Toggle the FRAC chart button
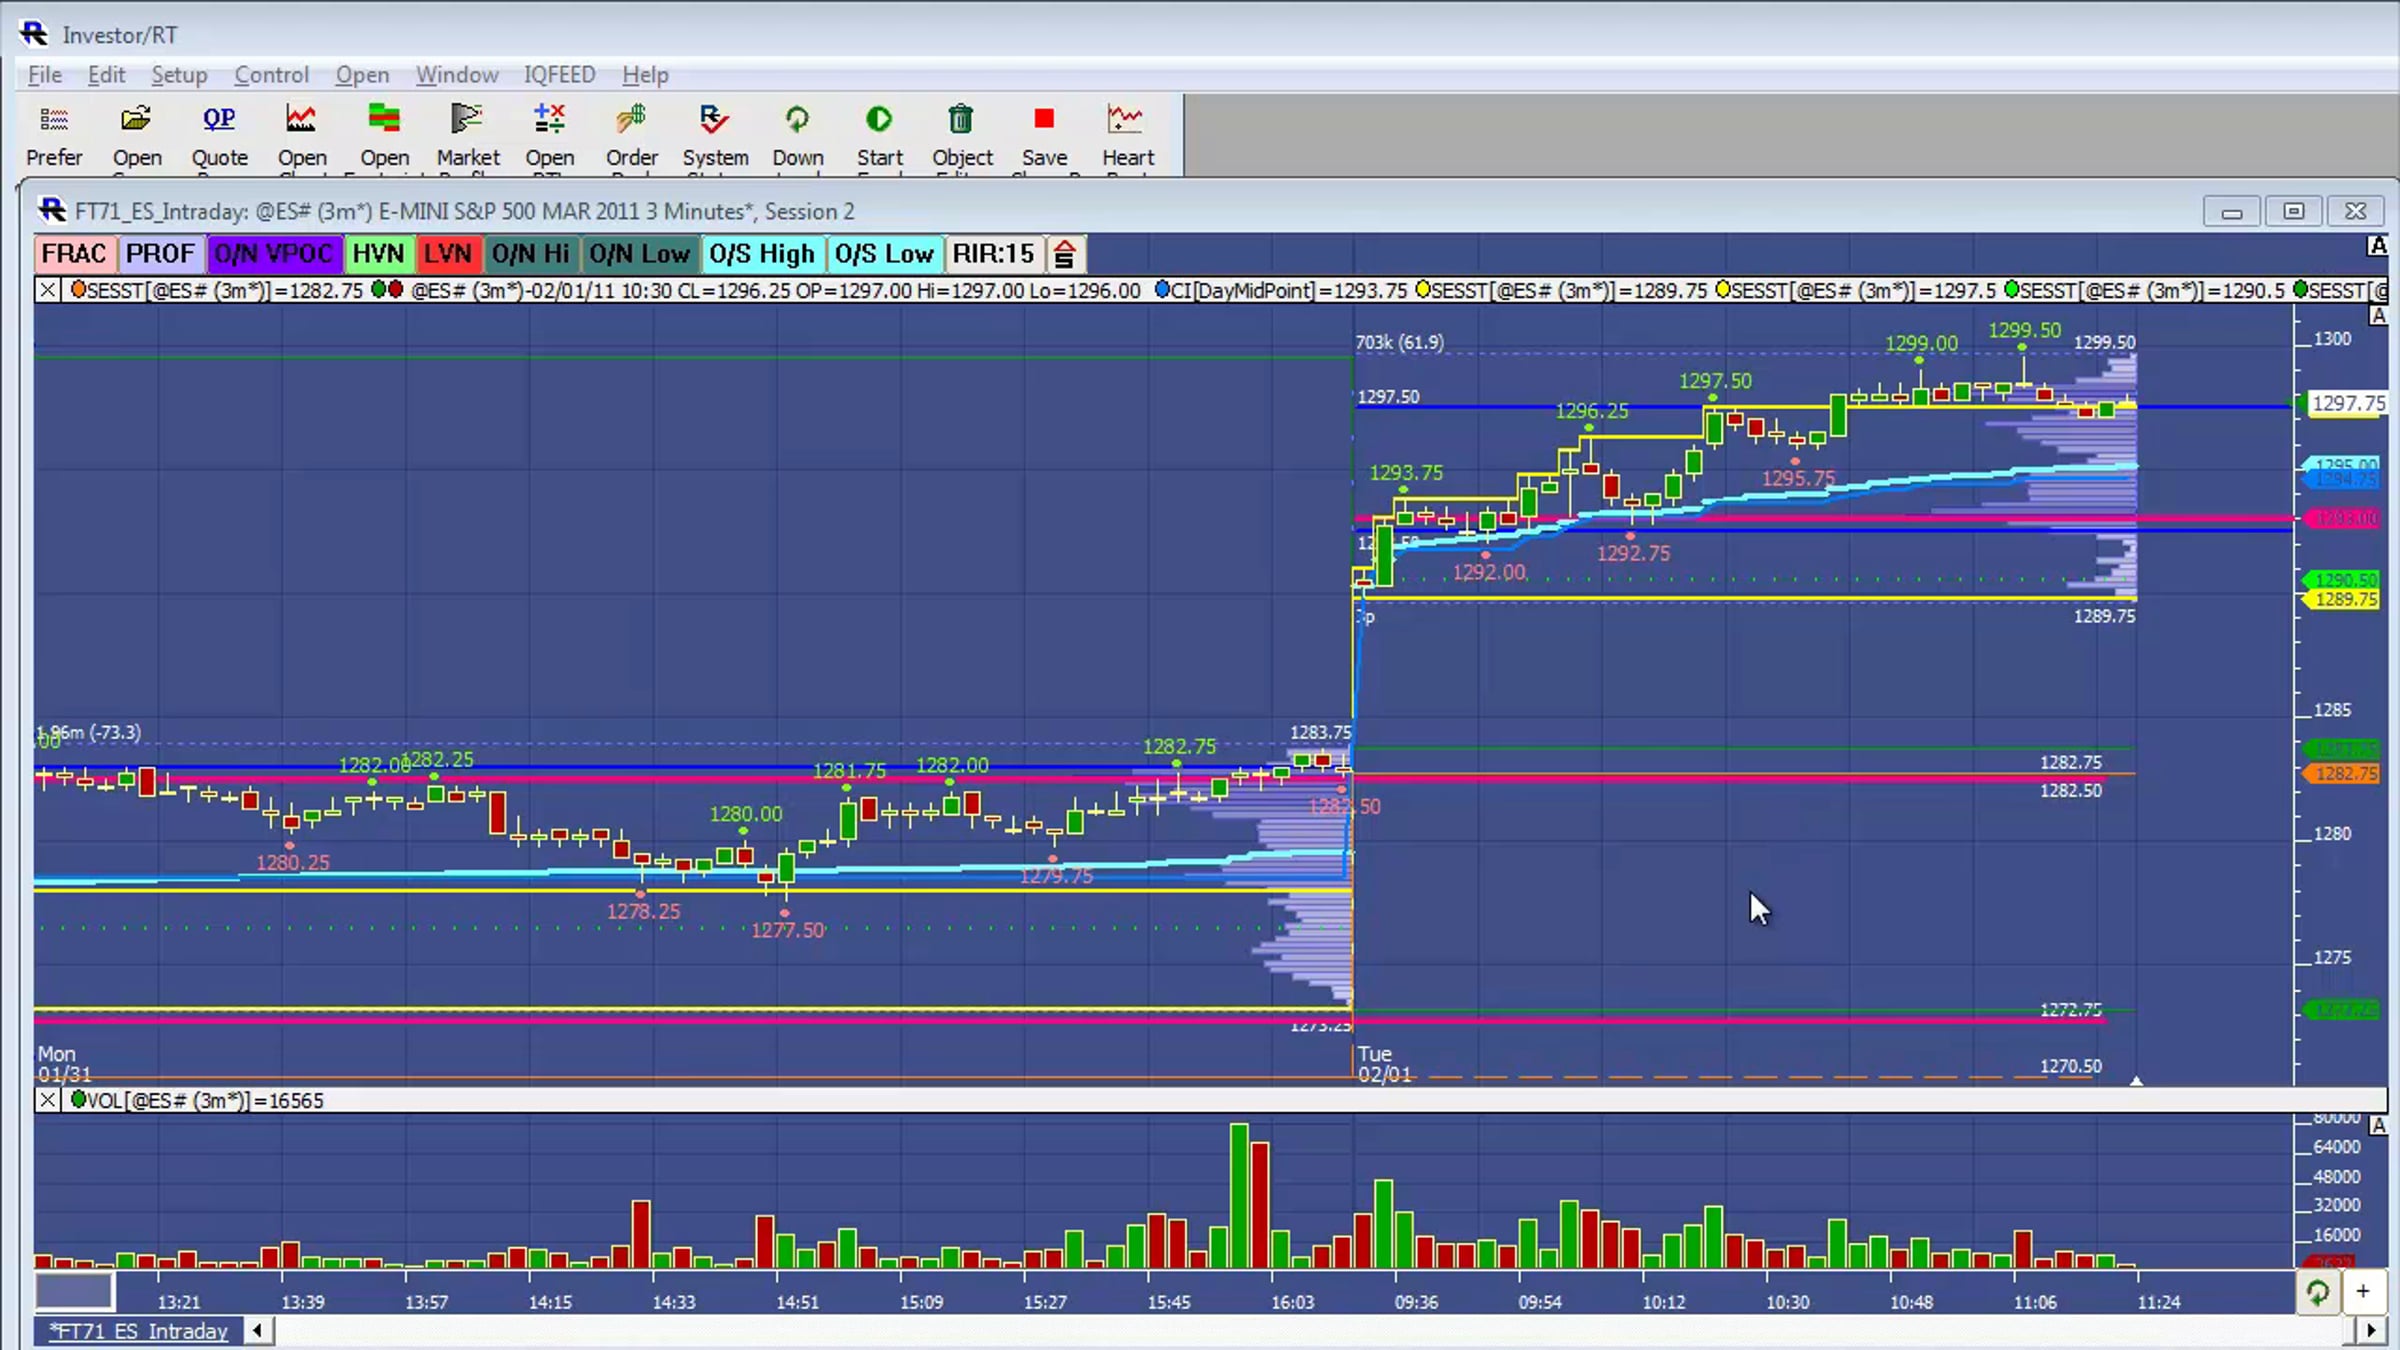Image resolution: width=2400 pixels, height=1350 pixels. click(74, 254)
